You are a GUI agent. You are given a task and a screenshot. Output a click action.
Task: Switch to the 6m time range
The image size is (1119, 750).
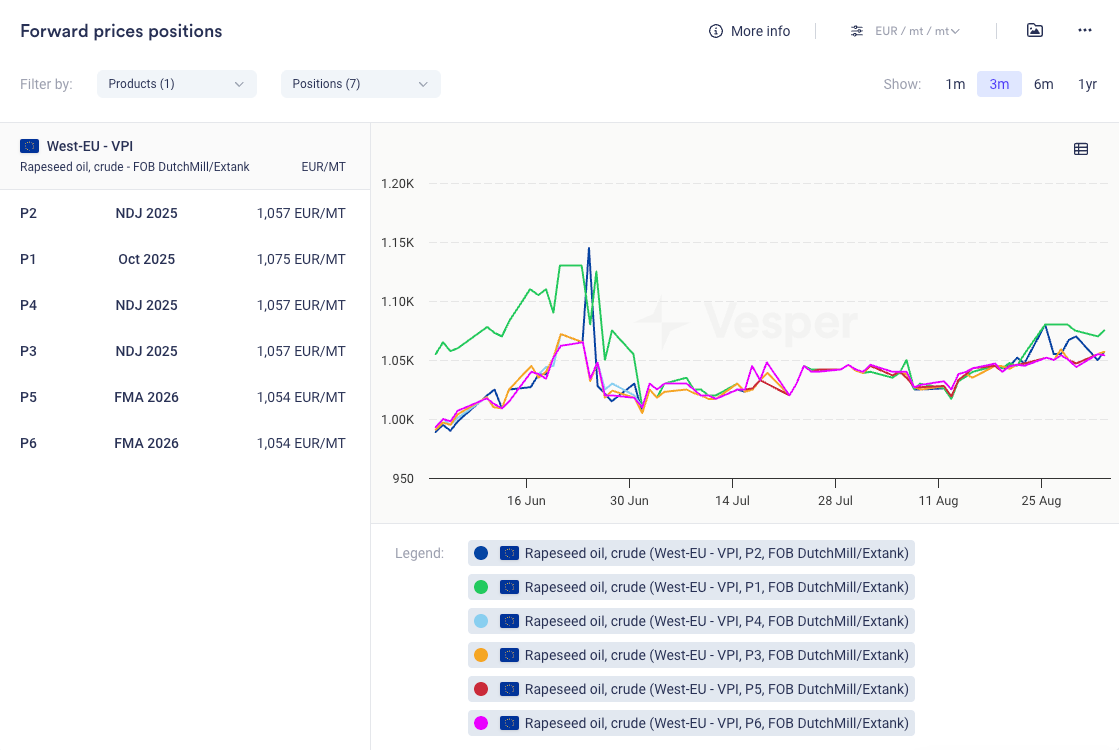(x=1043, y=84)
